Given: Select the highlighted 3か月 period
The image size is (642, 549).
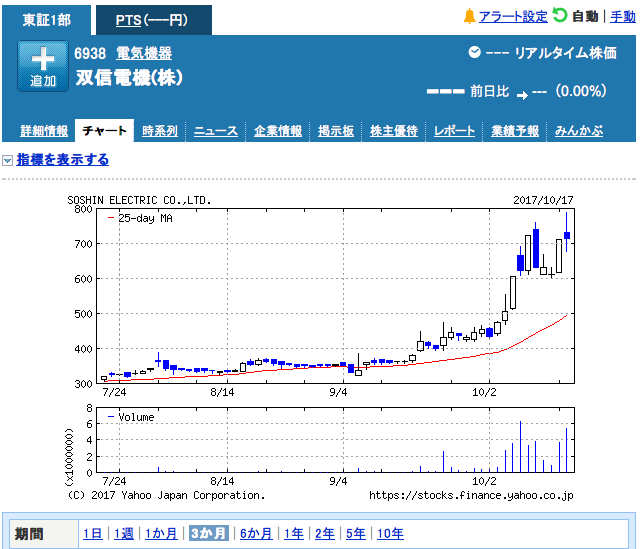Looking at the screenshot, I should (208, 533).
